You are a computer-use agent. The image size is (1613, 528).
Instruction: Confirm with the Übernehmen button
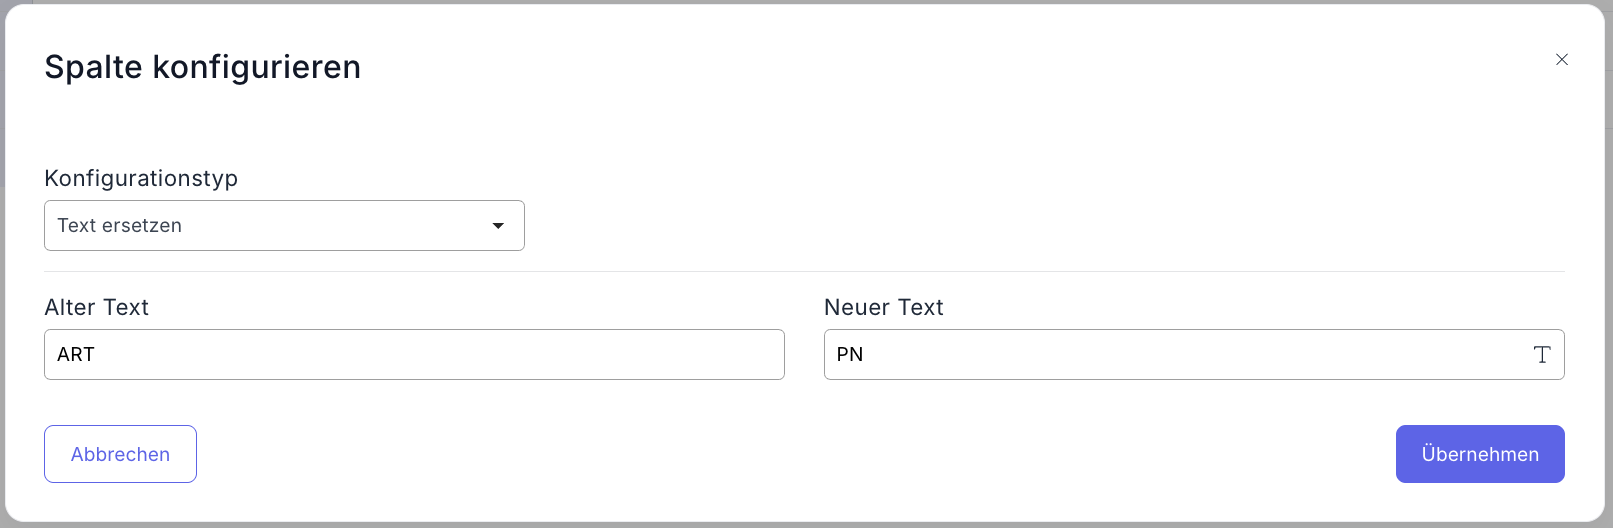[1479, 454]
